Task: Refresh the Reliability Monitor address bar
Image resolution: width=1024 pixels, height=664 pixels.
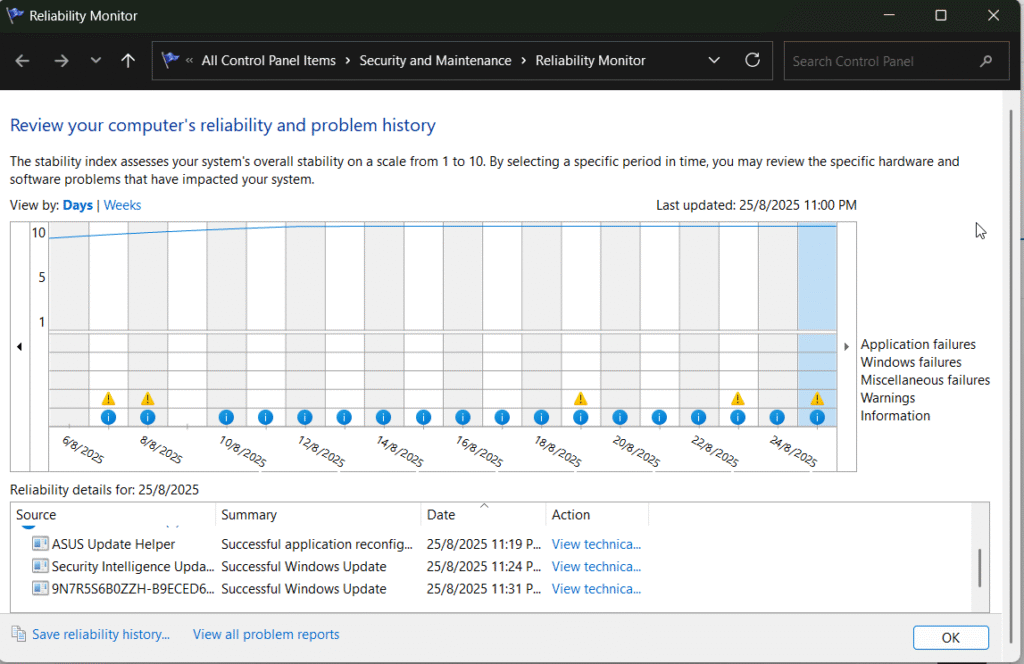Action: (753, 60)
